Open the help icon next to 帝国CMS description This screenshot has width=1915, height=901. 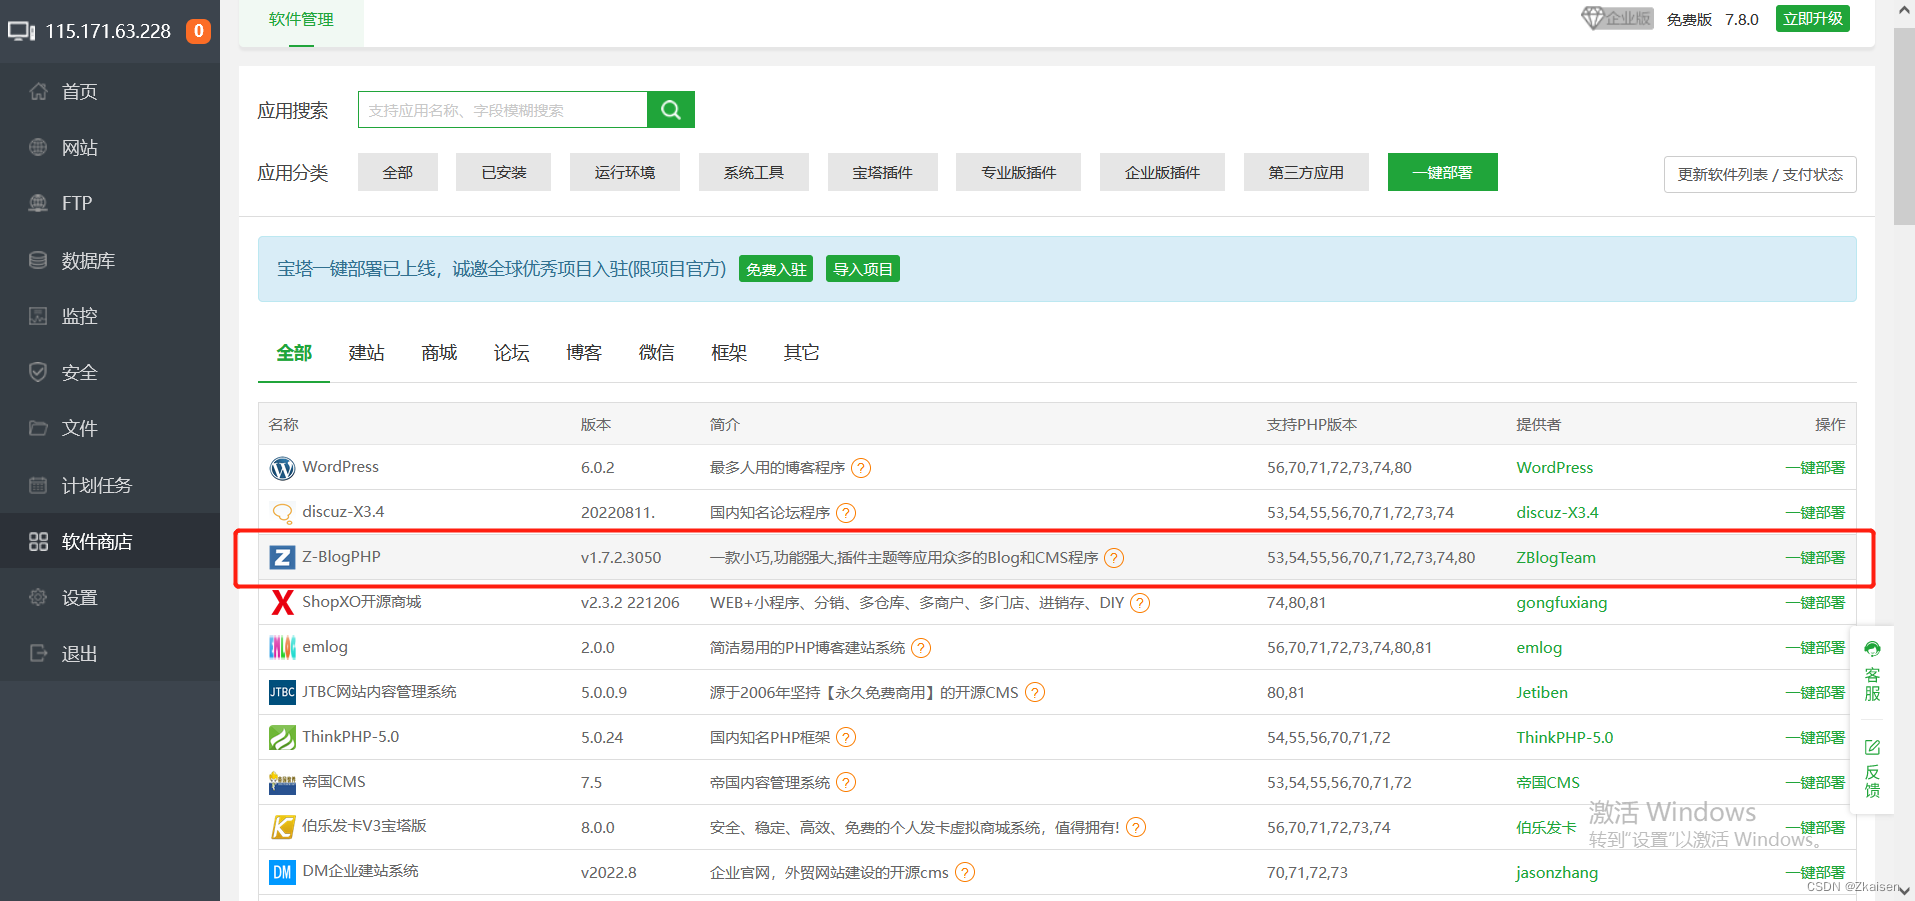point(846,782)
